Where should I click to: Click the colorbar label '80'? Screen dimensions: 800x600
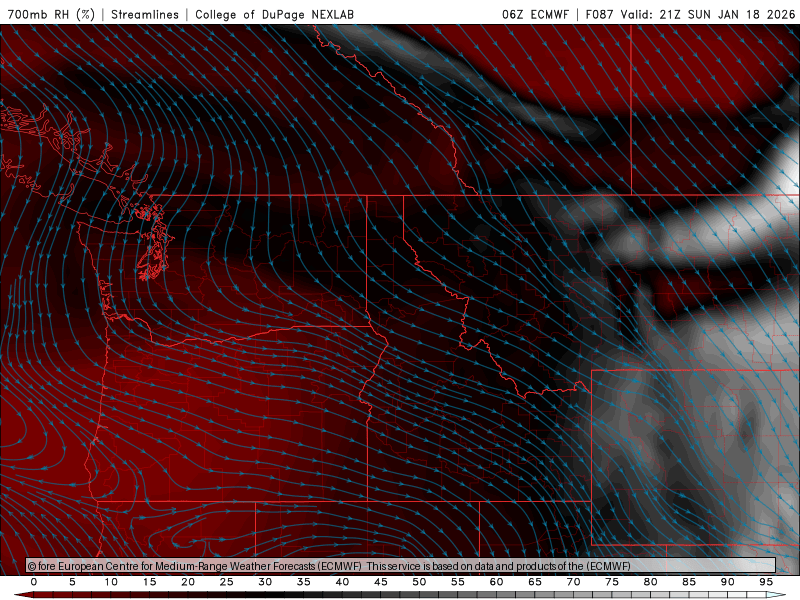pos(650,582)
